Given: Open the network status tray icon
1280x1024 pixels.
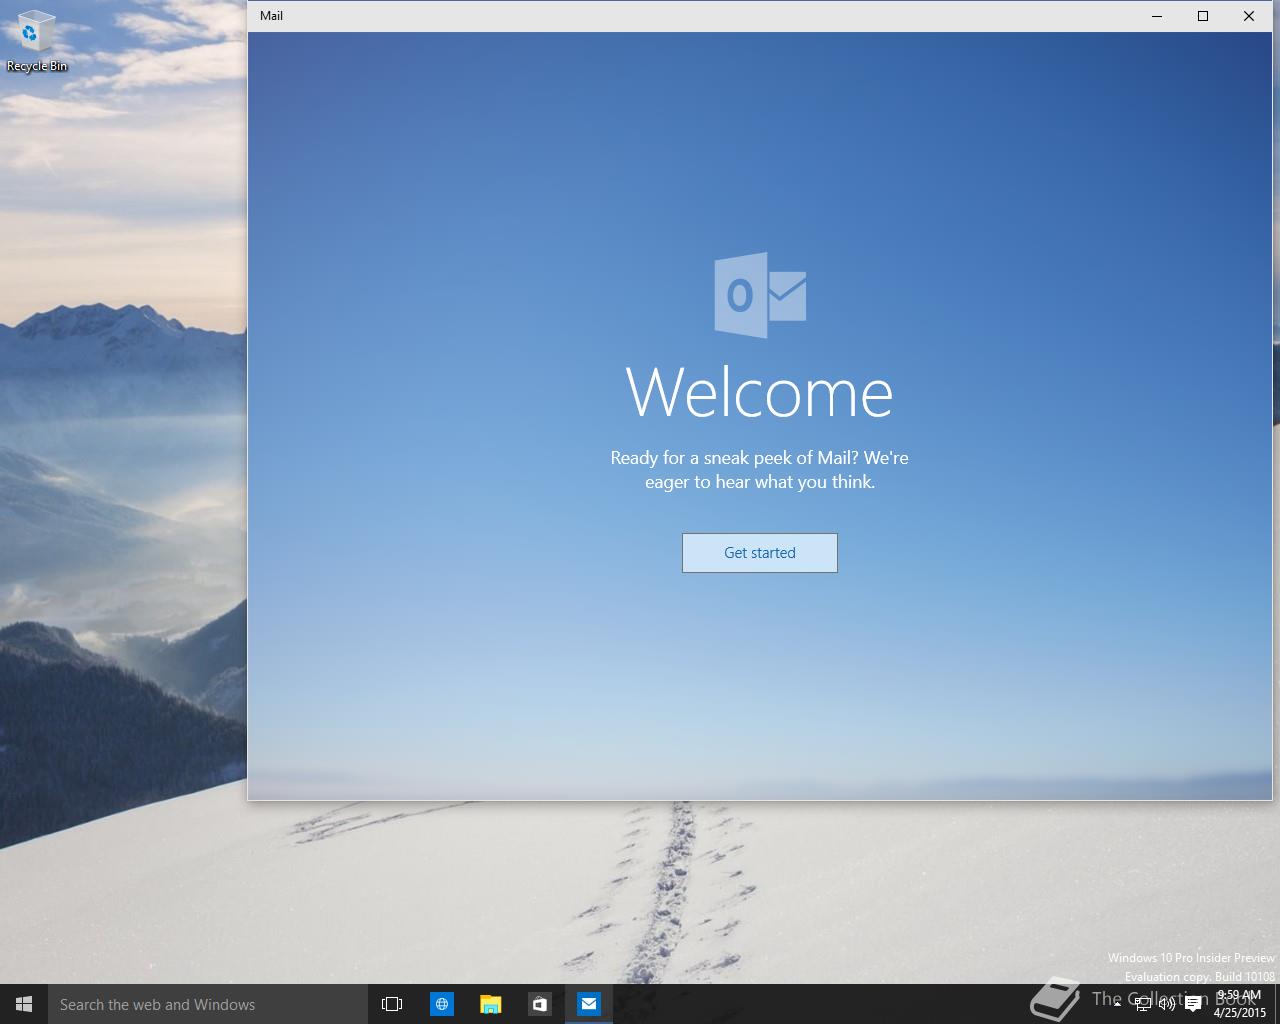Looking at the screenshot, I should 1142,1004.
